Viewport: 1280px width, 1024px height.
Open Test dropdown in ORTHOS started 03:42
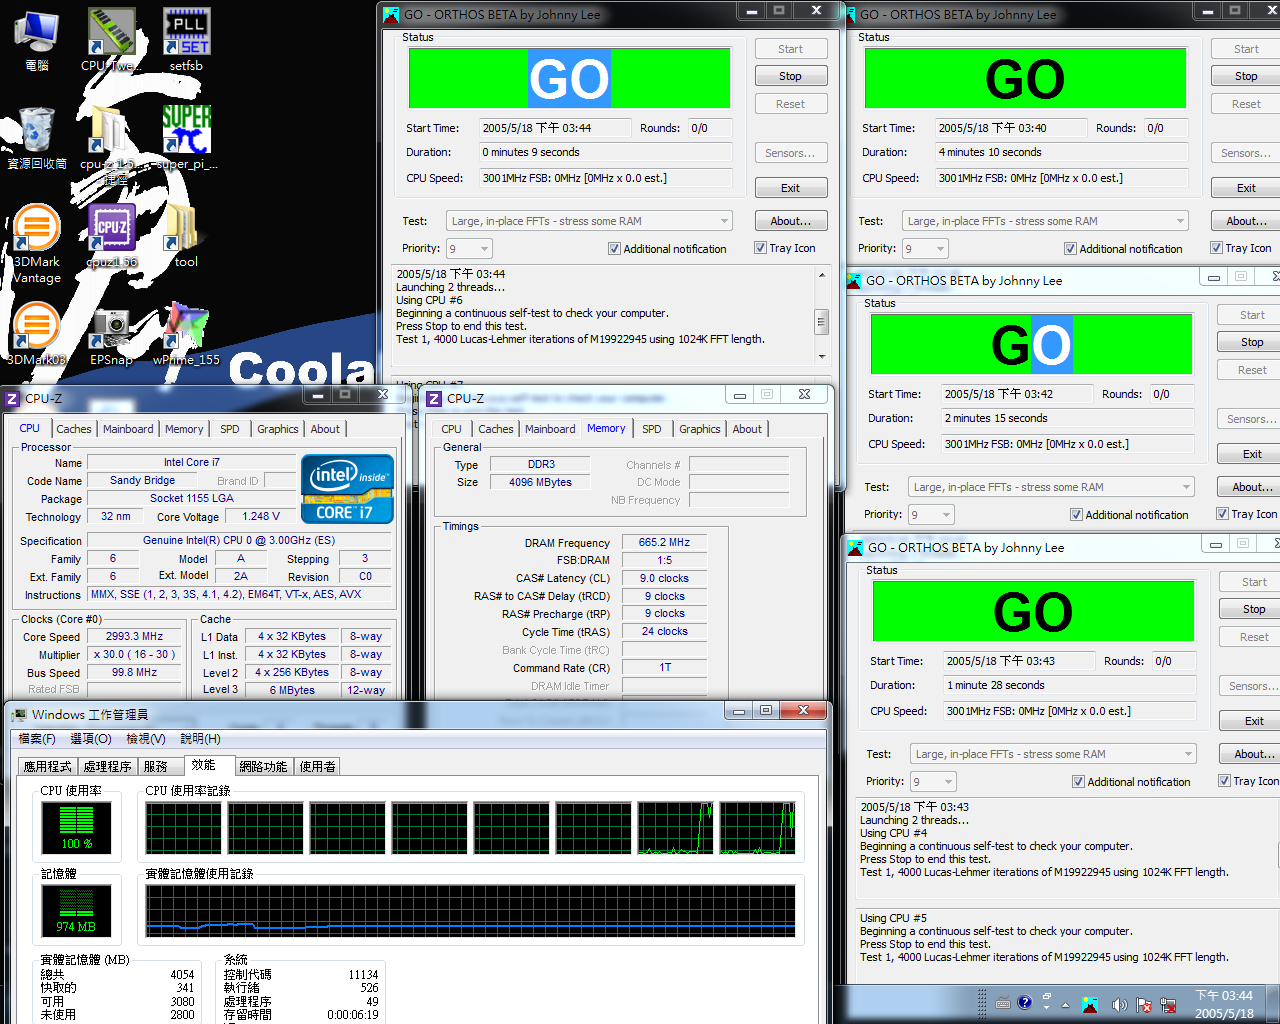tap(1051, 487)
